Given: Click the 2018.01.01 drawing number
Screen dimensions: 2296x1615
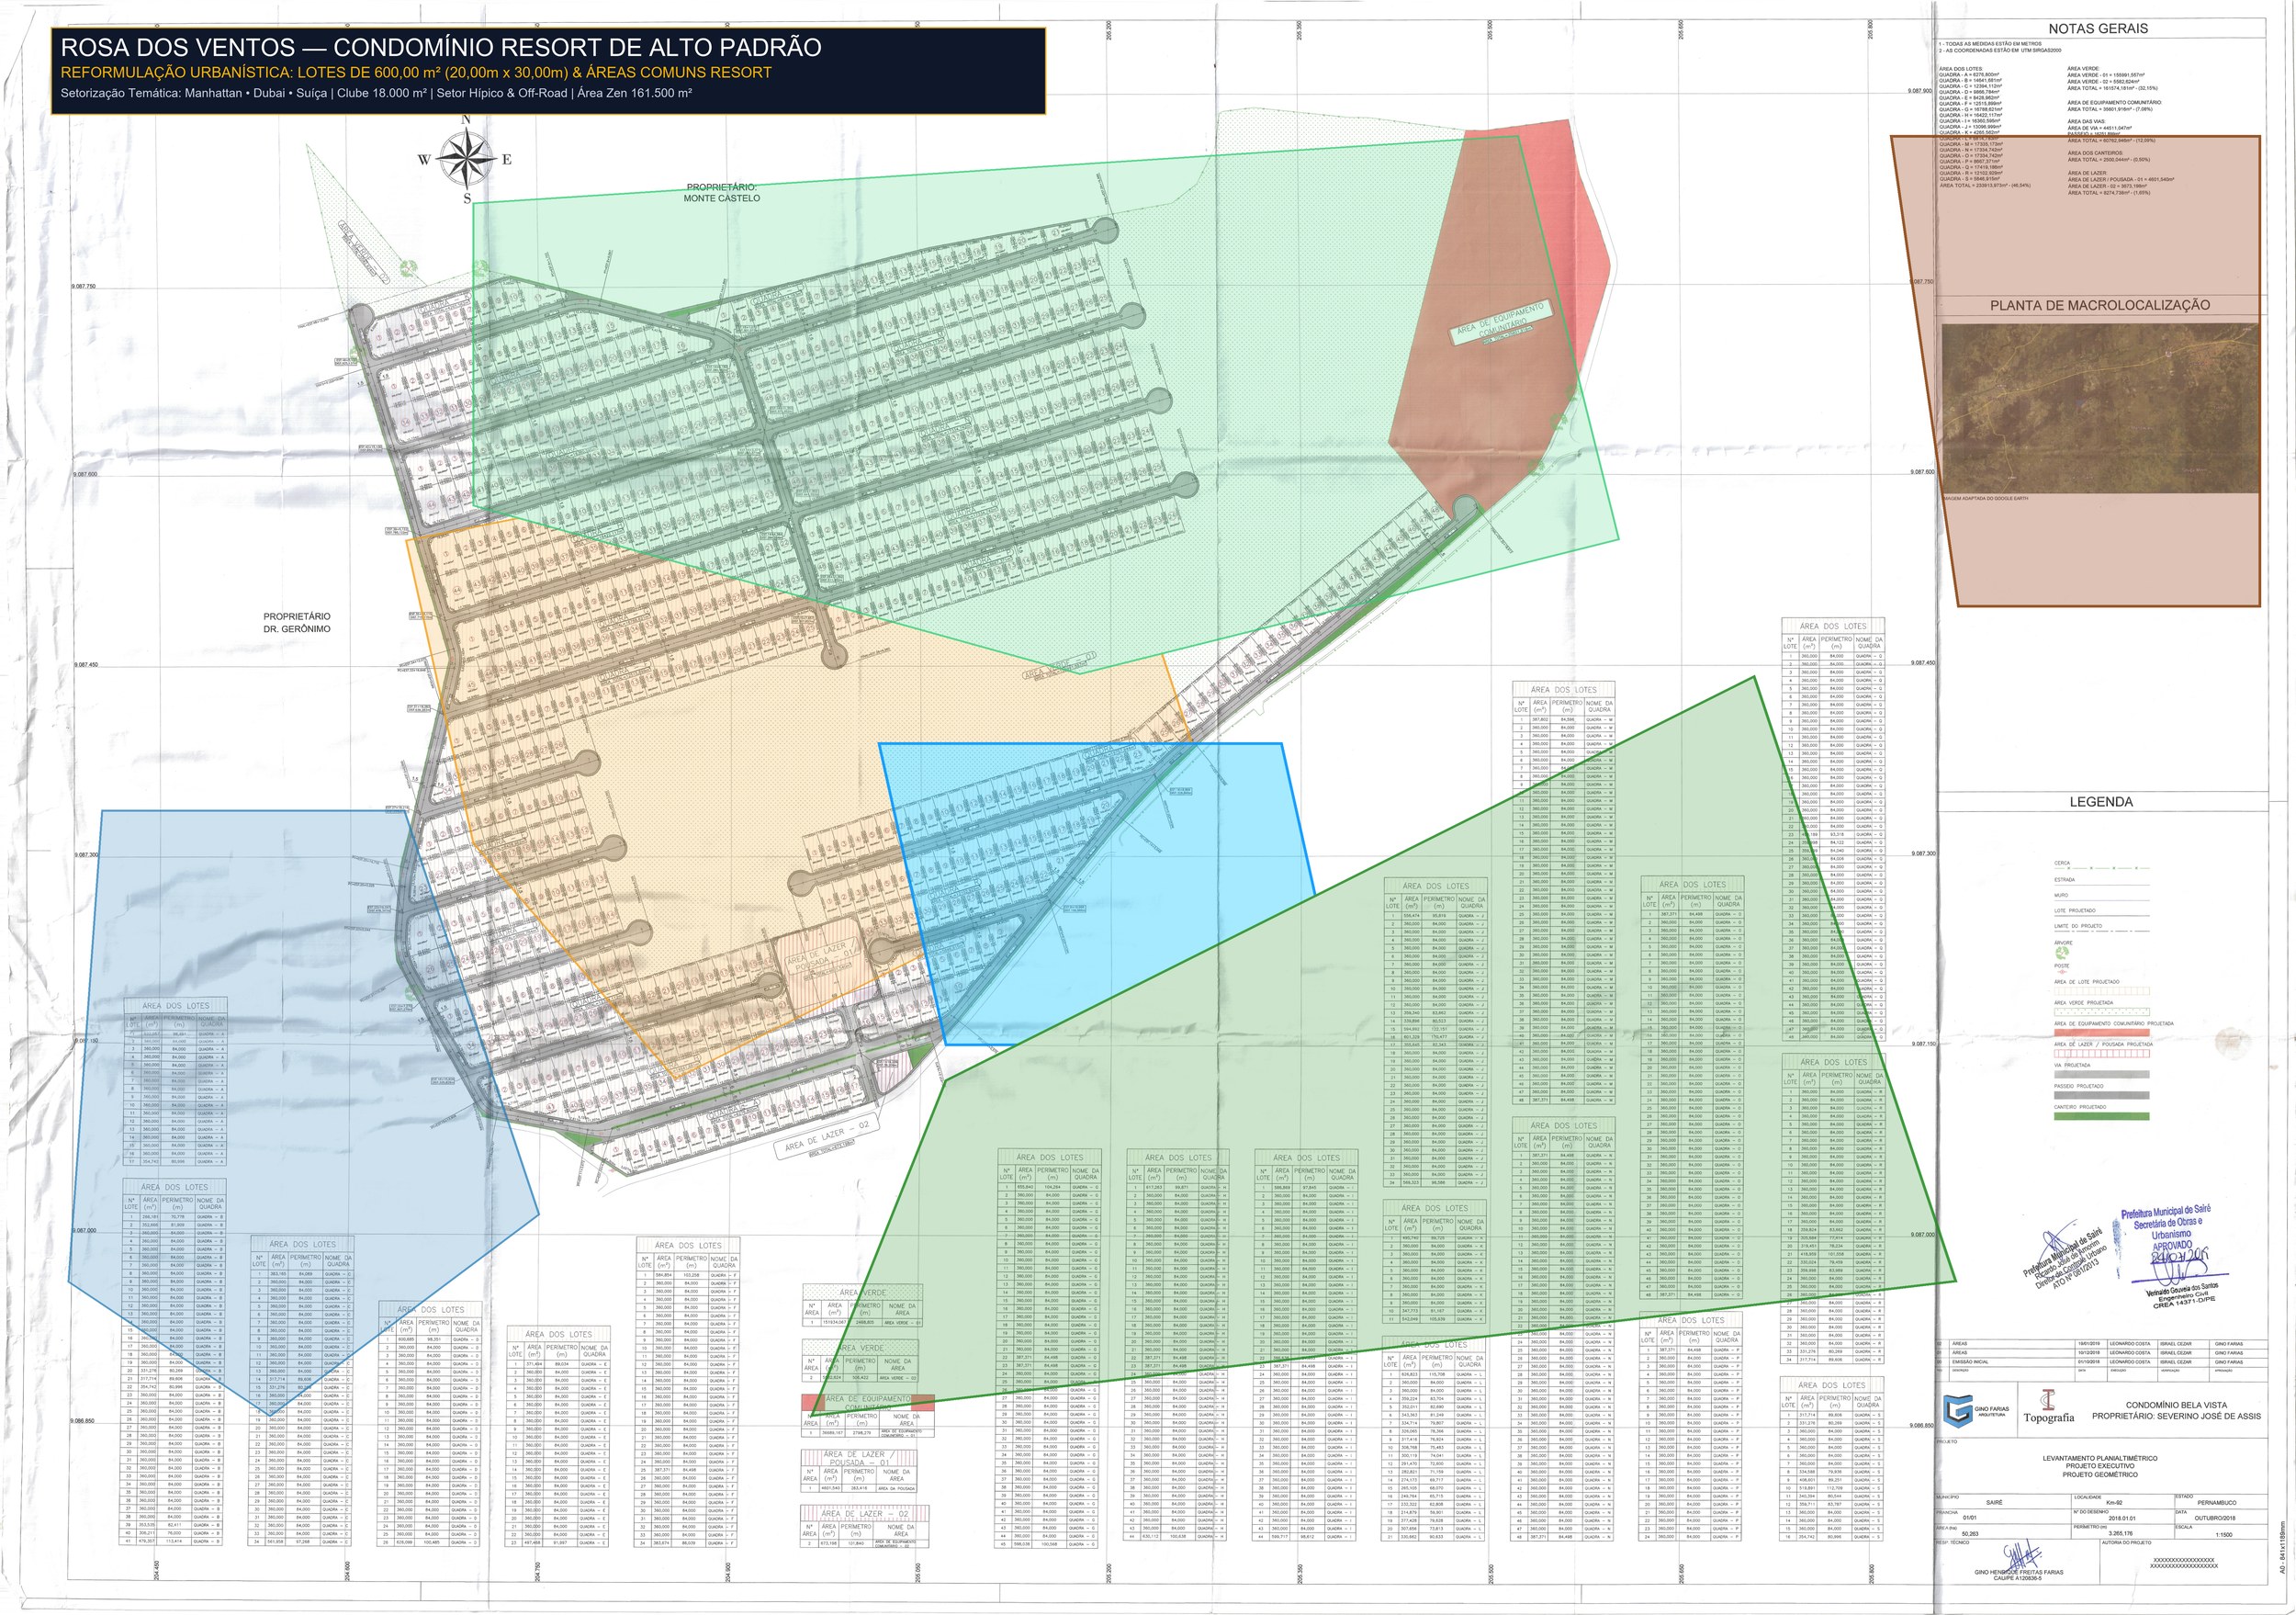Looking at the screenshot, I should coord(2122,1518).
